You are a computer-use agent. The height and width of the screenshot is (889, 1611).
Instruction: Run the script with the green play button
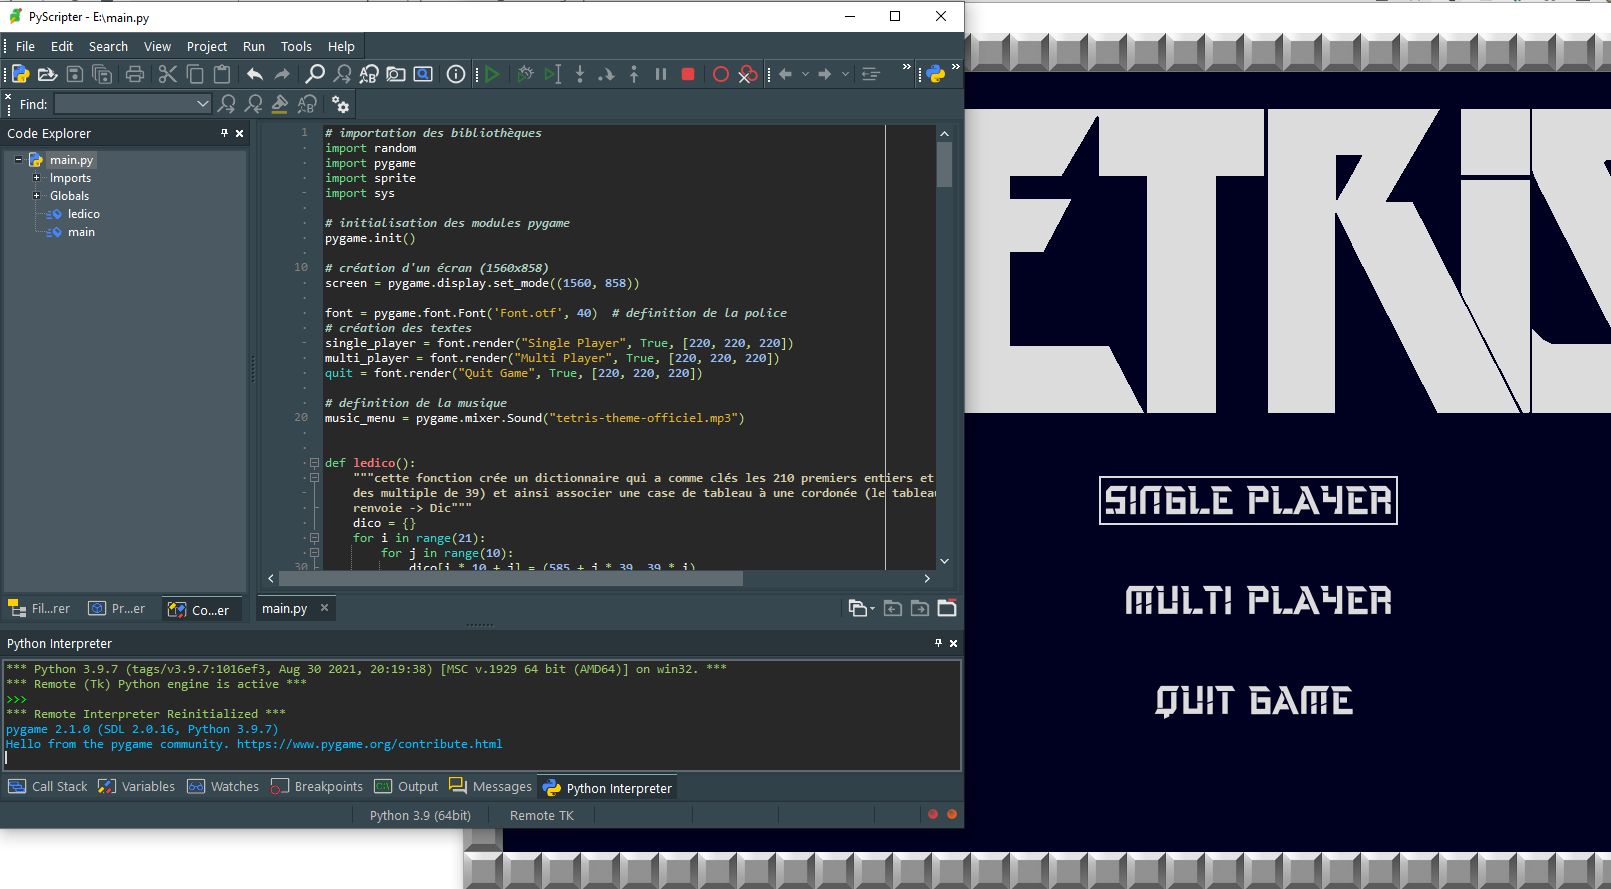(x=492, y=74)
